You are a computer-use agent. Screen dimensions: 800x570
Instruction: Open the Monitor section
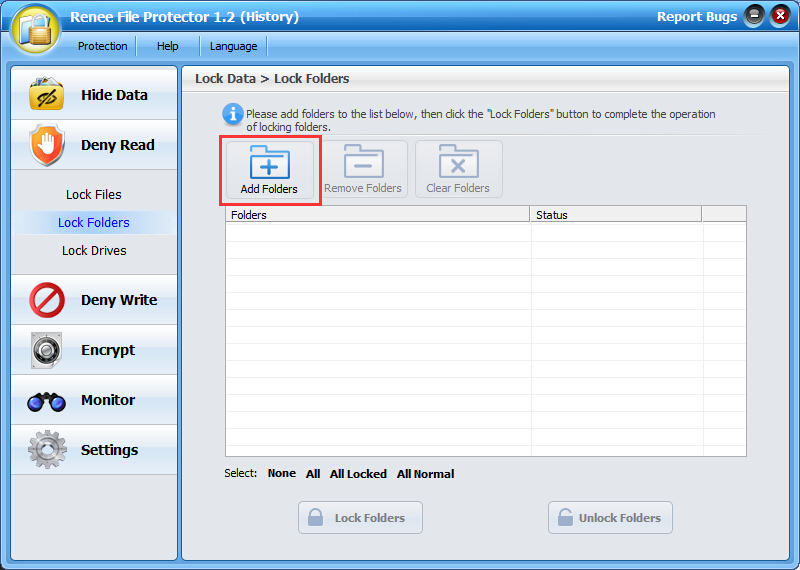coord(94,400)
